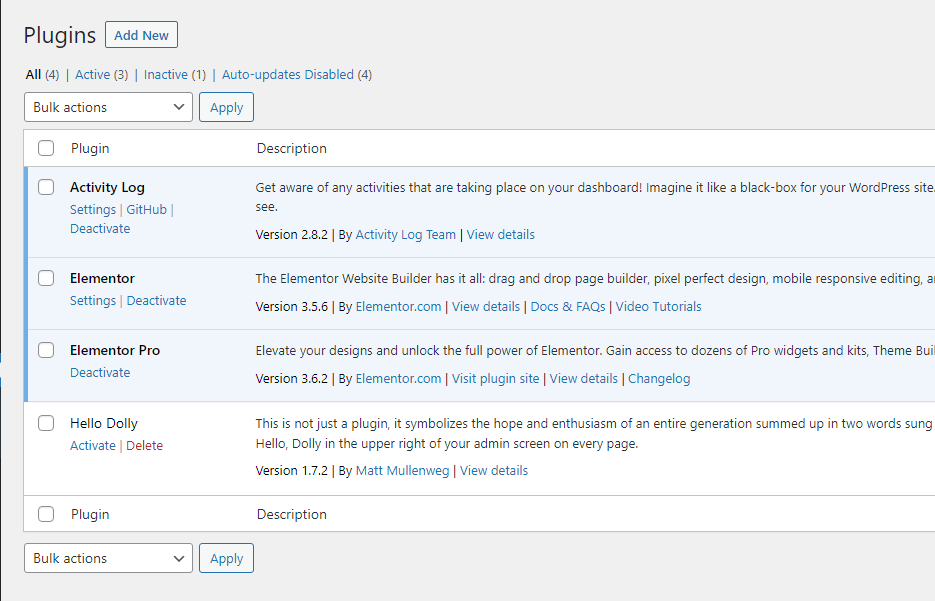
Task: Click the Elementor Pro plugin name
Action: point(115,351)
